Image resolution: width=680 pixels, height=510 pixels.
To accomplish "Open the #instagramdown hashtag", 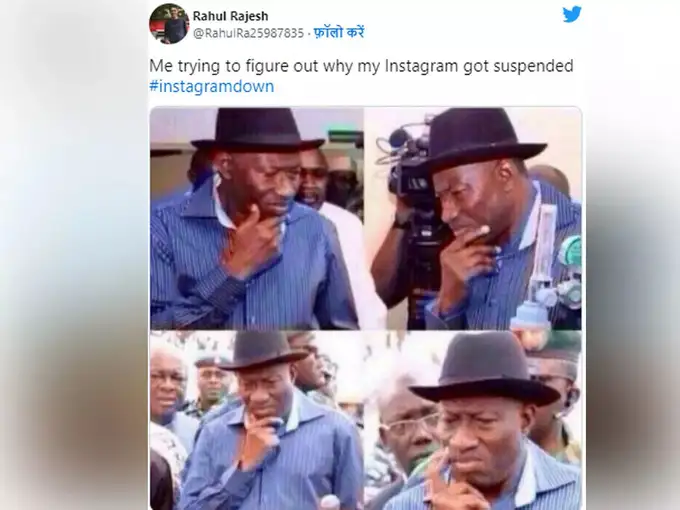I will point(211,87).
